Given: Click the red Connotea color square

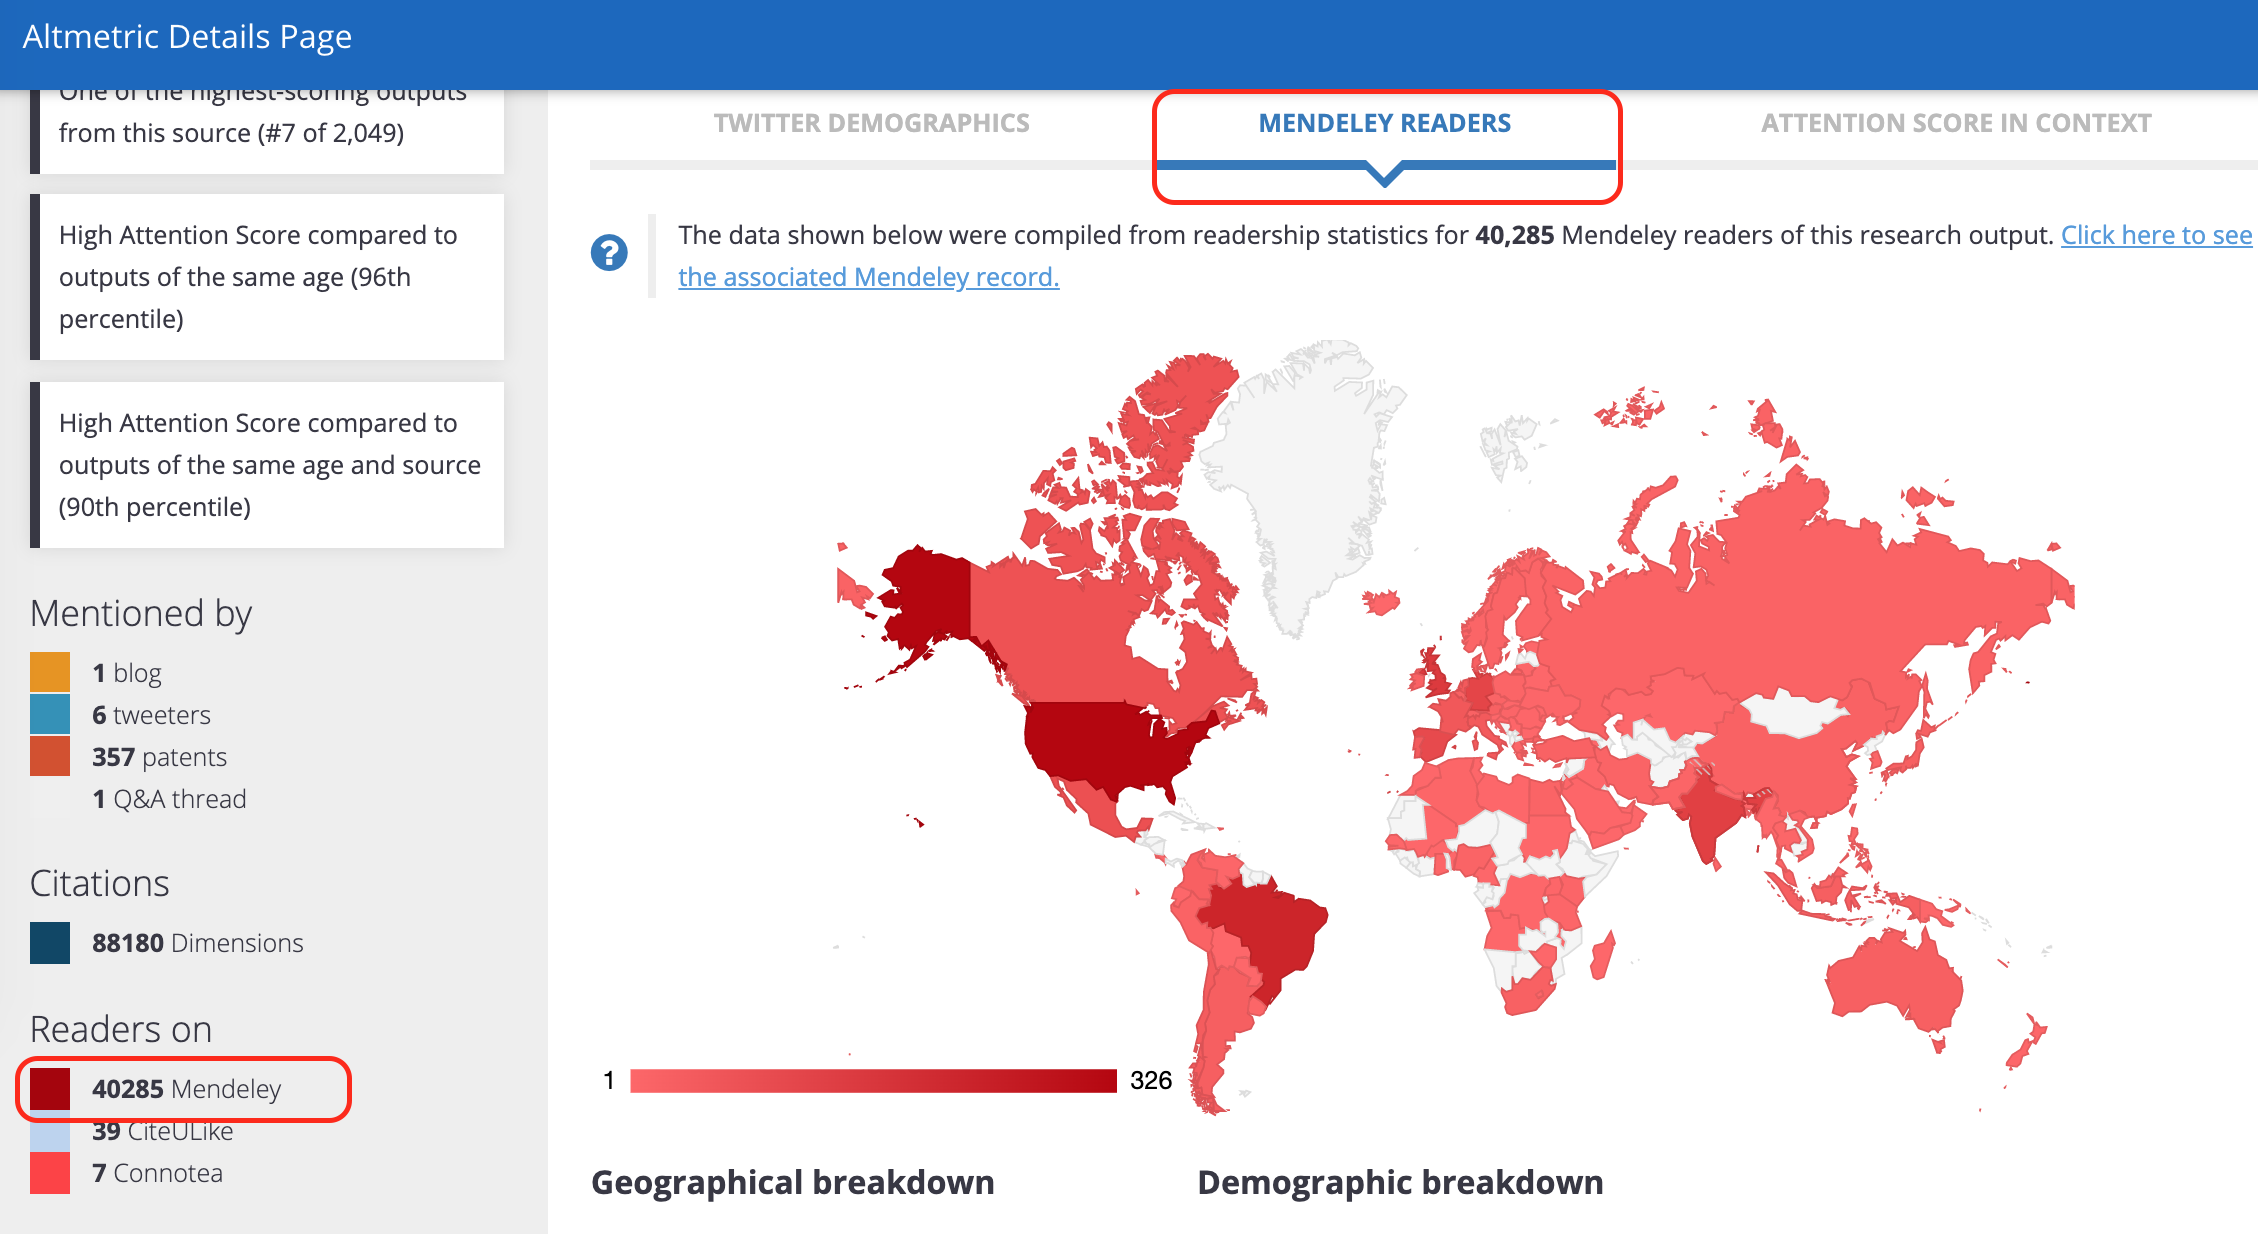Looking at the screenshot, I should pos(50,1172).
